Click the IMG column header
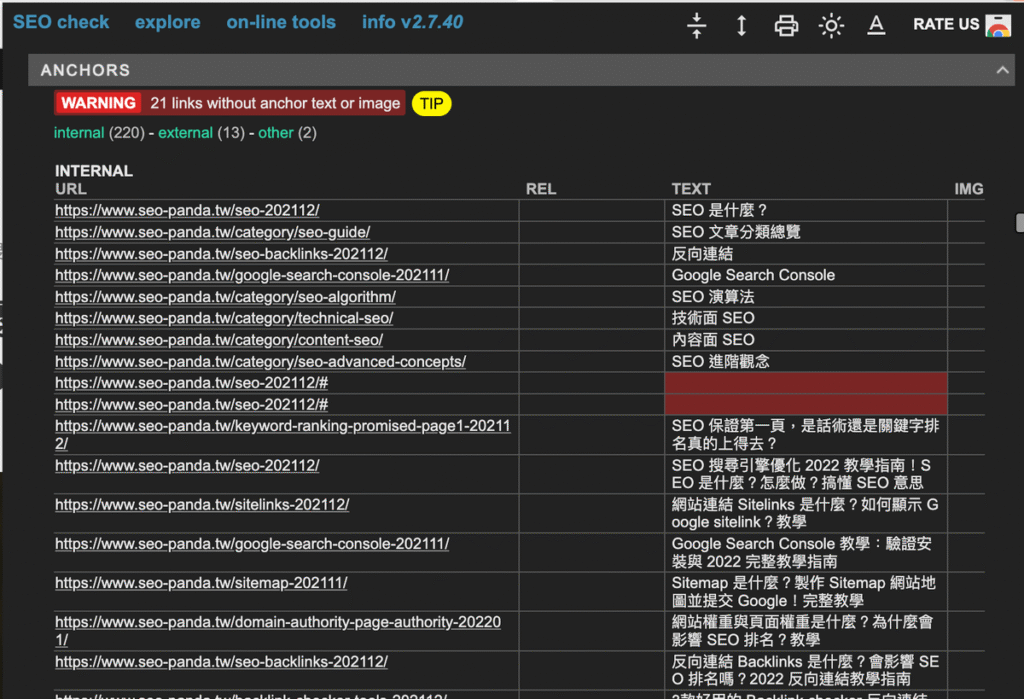The height and width of the screenshot is (699, 1024). click(x=968, y=189)
